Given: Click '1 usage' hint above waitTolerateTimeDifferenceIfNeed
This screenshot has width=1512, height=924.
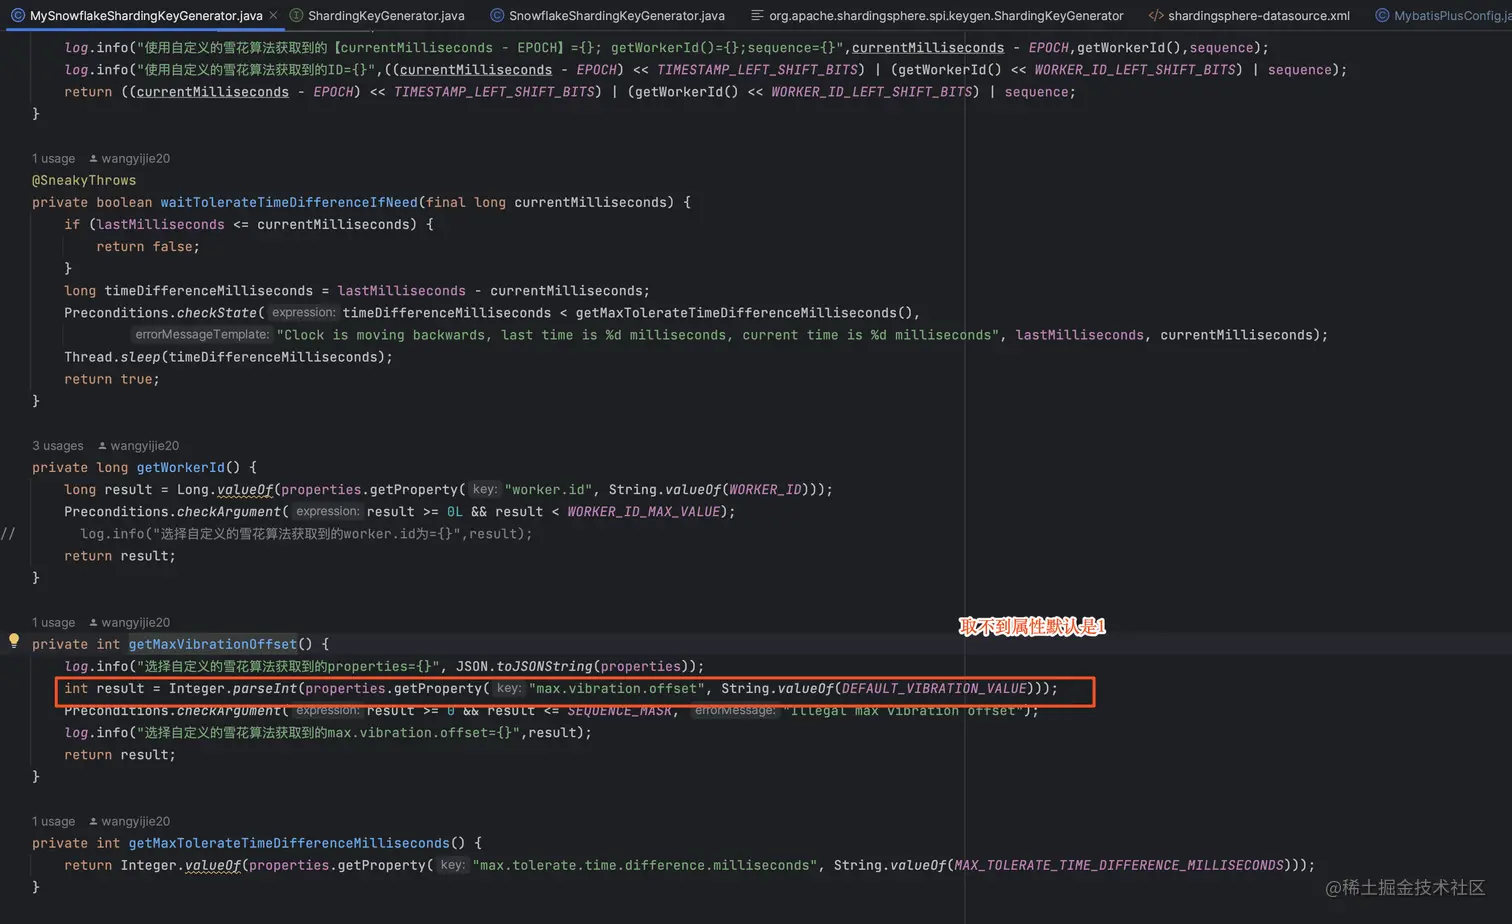Looking at the screenshot, I should point(53,158).
